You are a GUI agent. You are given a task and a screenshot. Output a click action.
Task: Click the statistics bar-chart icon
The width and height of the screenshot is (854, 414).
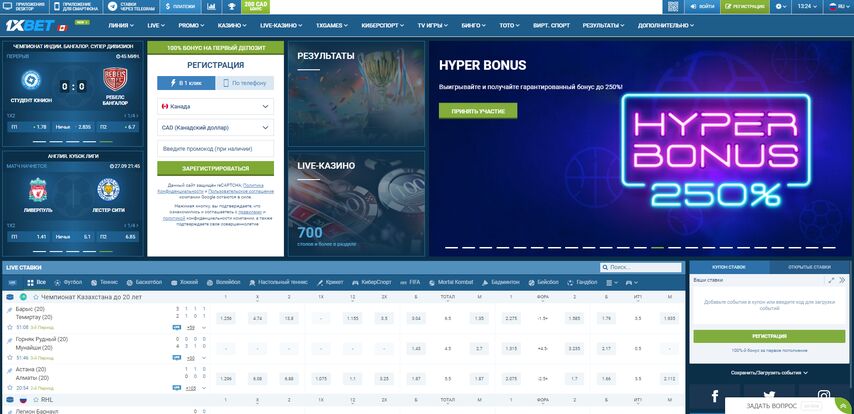211,7
